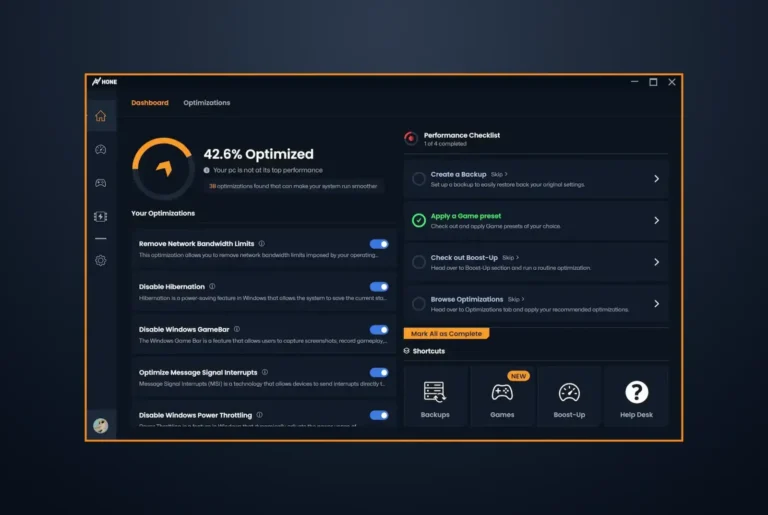This screenshot has height=515, width=768.
Task: Open the speedometer Boost-Up sidebar icon
Action: point(100,149)
